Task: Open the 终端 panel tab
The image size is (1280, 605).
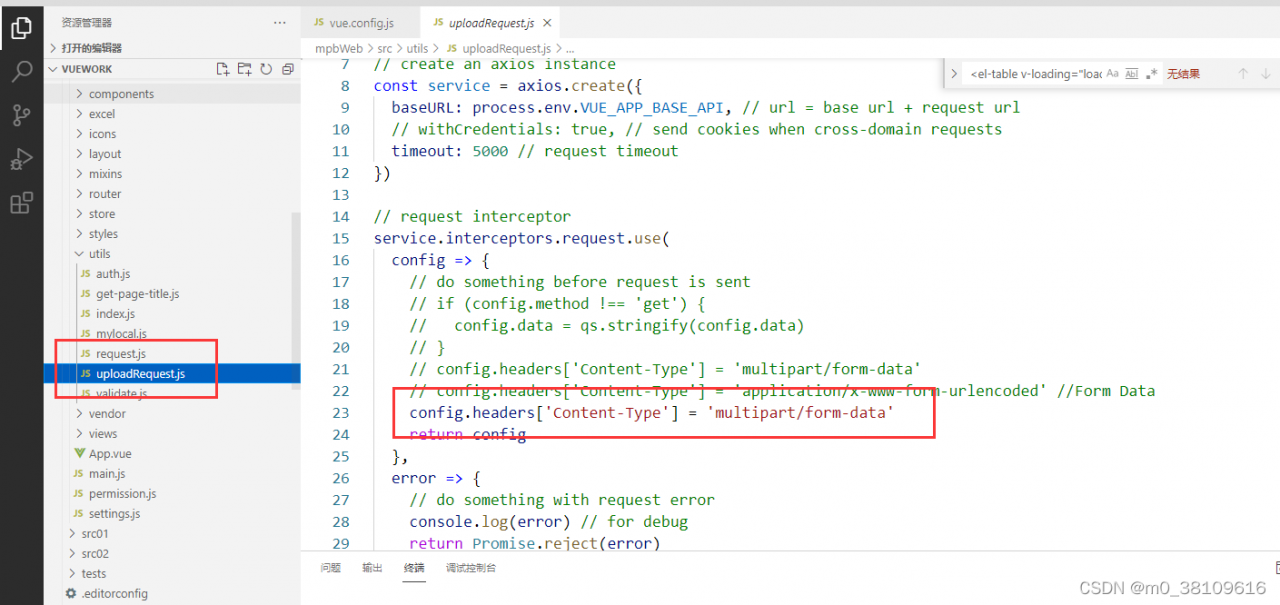Action: click(x=414, y=568)
